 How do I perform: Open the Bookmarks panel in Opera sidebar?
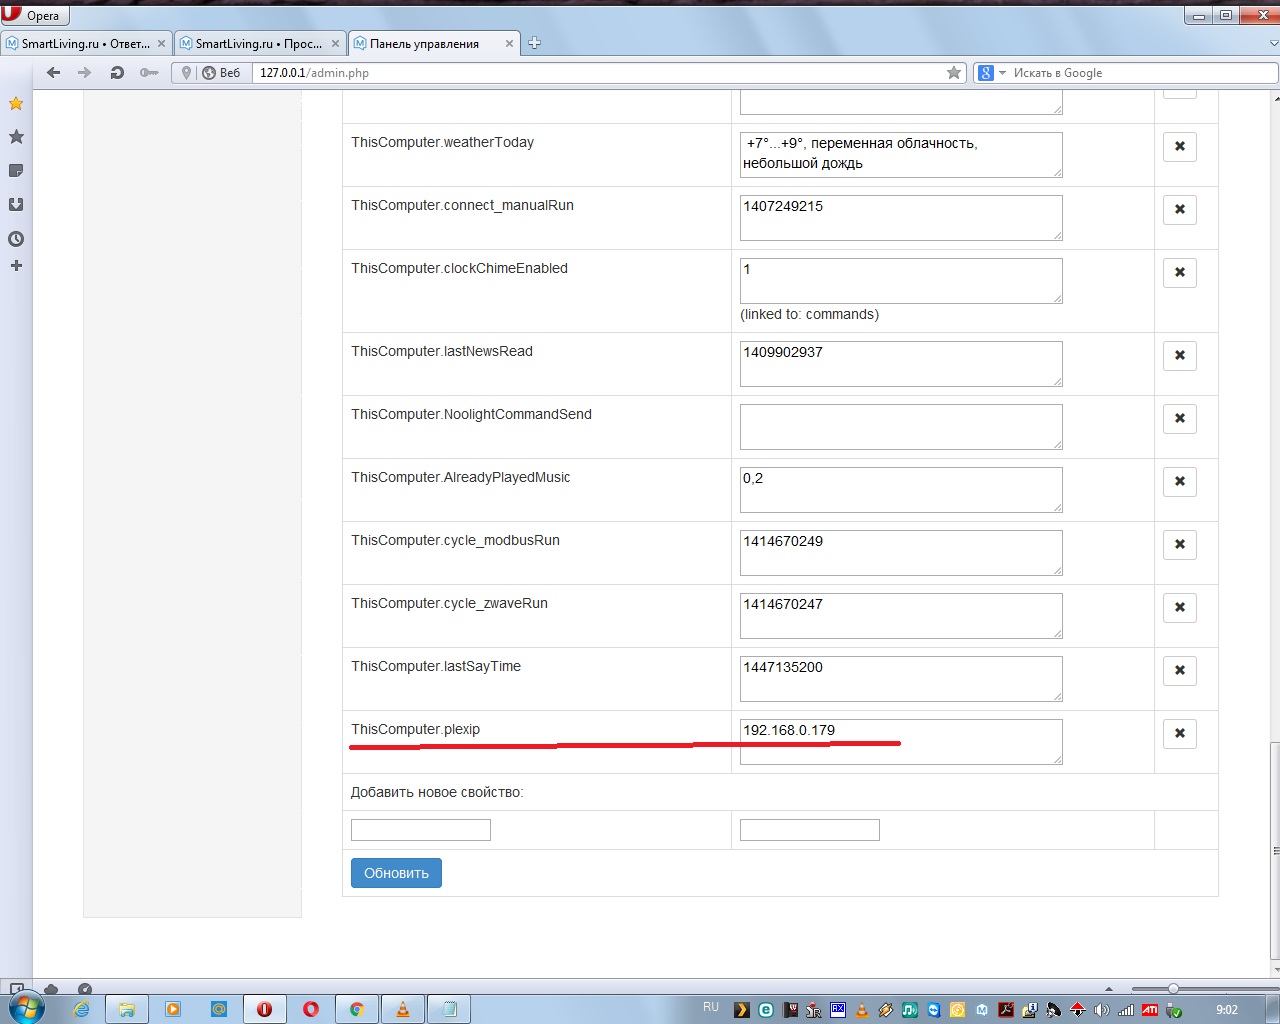point(16,137)
